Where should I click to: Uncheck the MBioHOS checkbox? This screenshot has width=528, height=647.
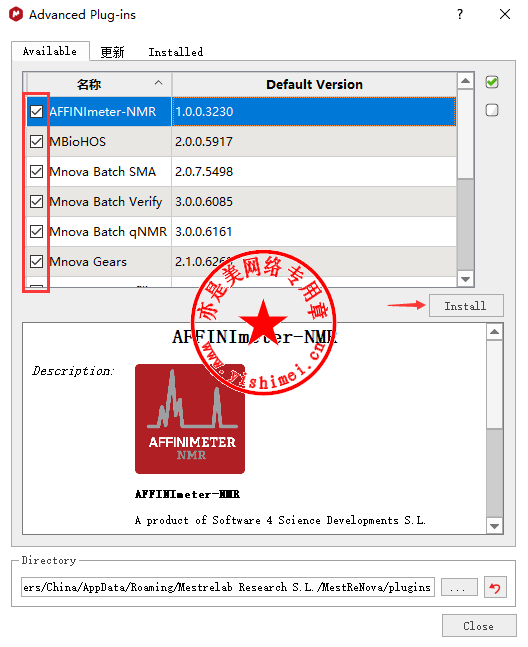tap(36, 142)
